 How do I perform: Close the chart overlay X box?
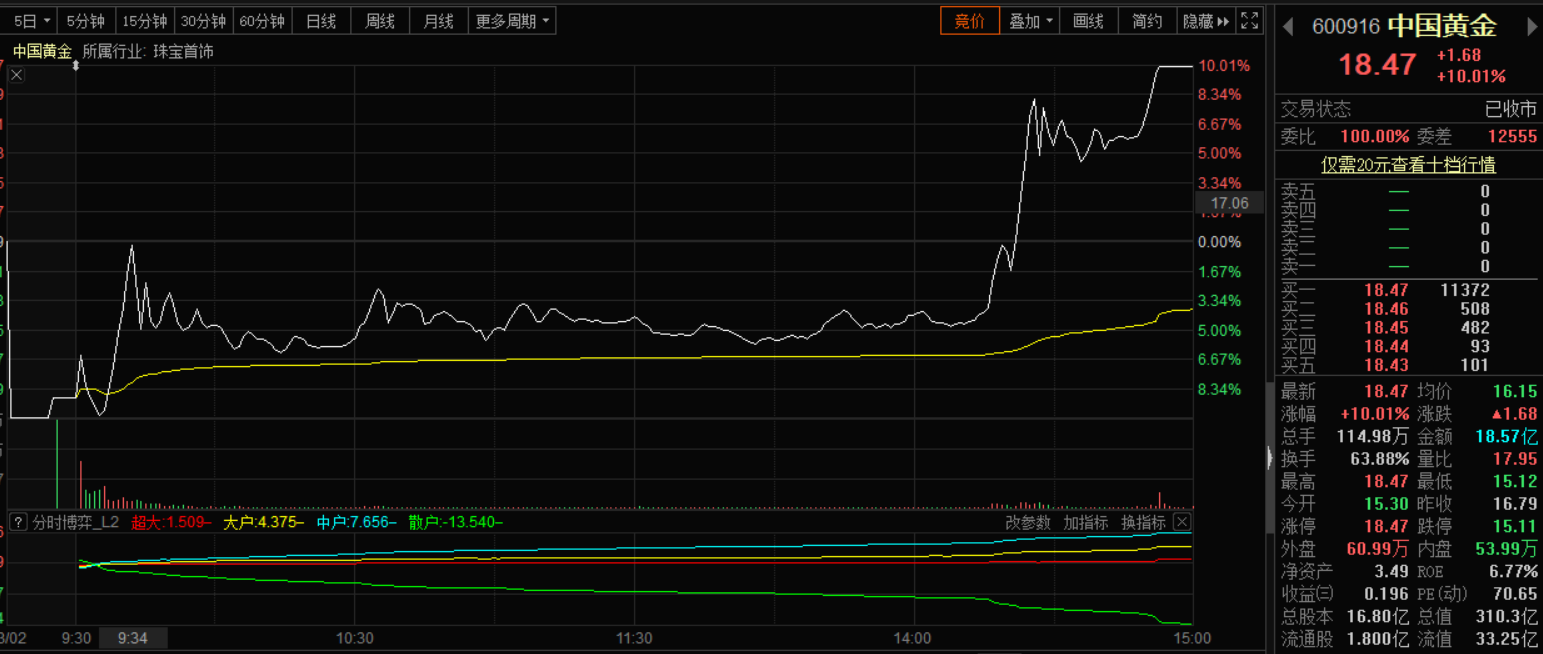click(17, 75)
